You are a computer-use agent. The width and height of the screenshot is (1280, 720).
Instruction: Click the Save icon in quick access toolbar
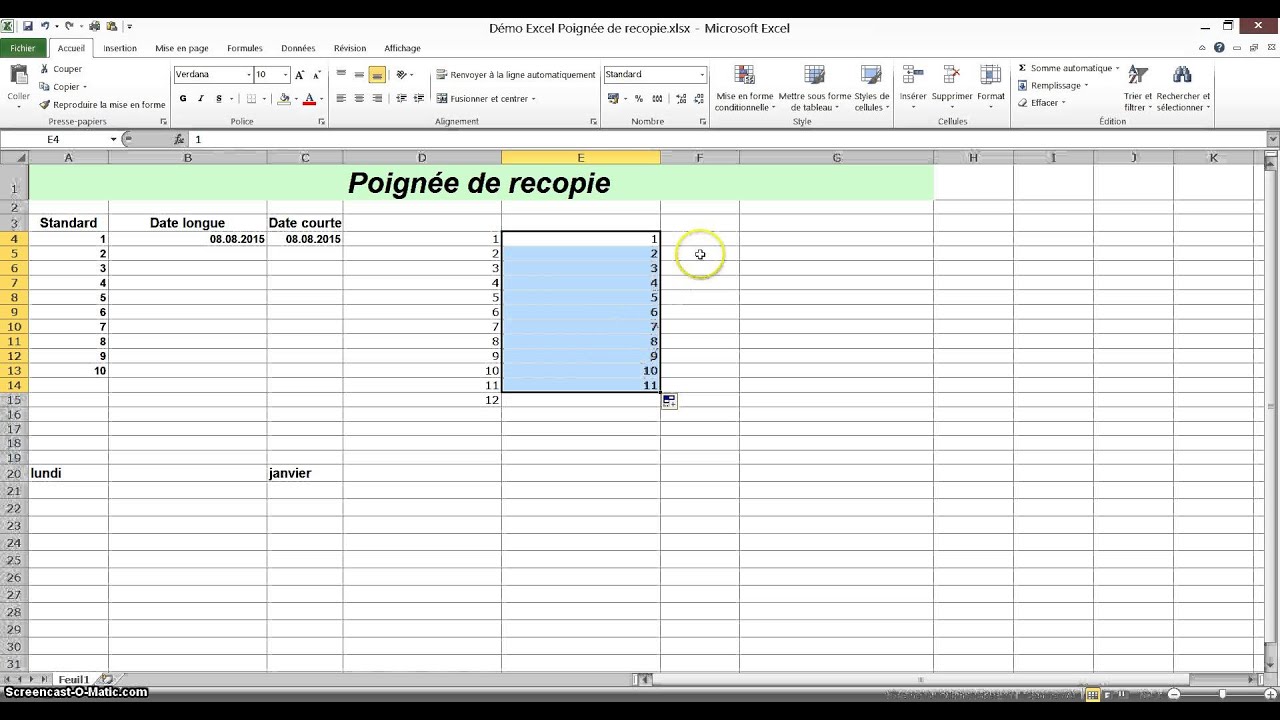(x=28, y=26)
